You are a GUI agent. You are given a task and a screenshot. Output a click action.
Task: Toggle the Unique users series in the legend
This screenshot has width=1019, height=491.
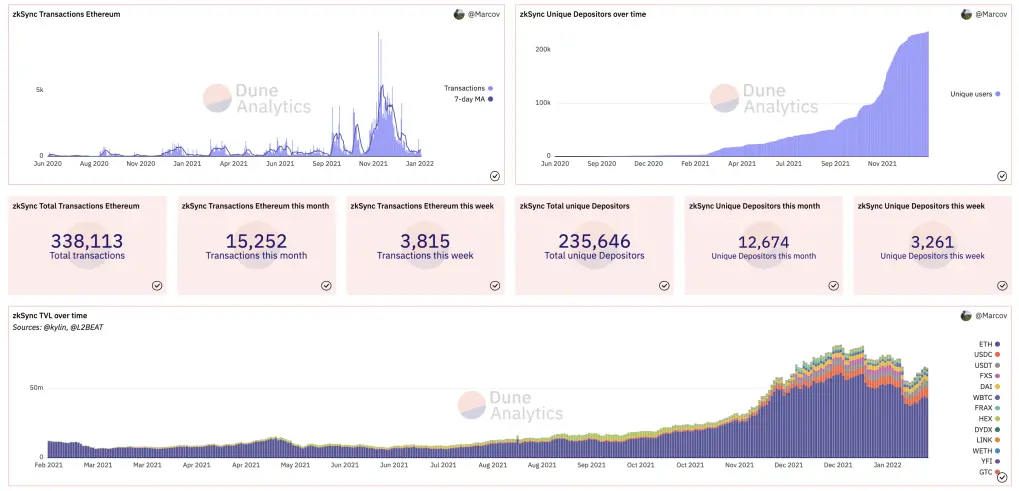pyautogui.click(x=975, y=94)
